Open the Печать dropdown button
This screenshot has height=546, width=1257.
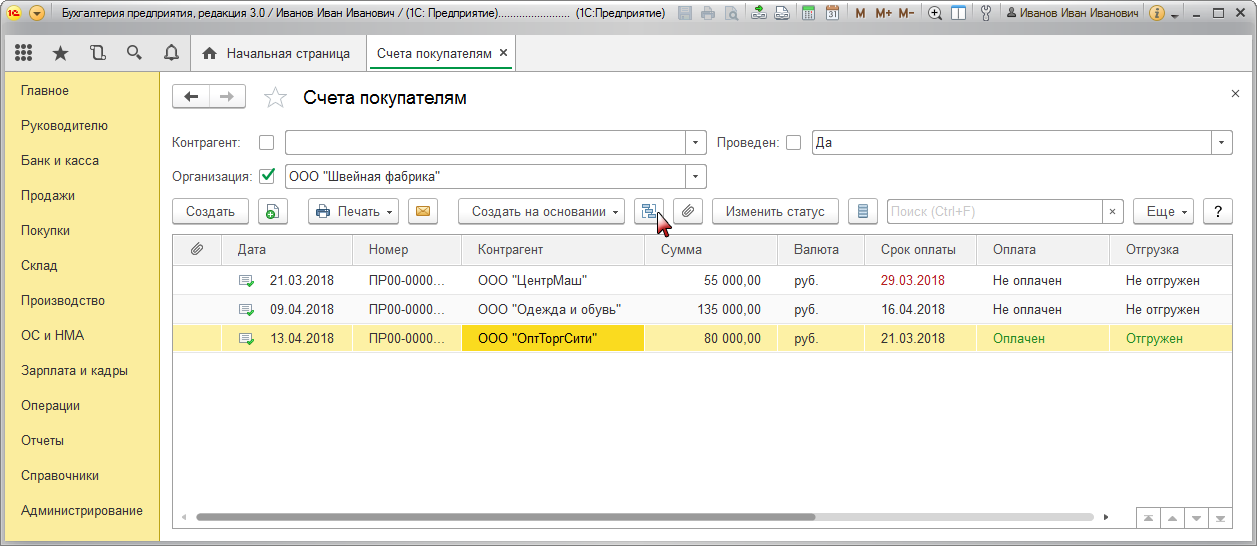(353, 211)
